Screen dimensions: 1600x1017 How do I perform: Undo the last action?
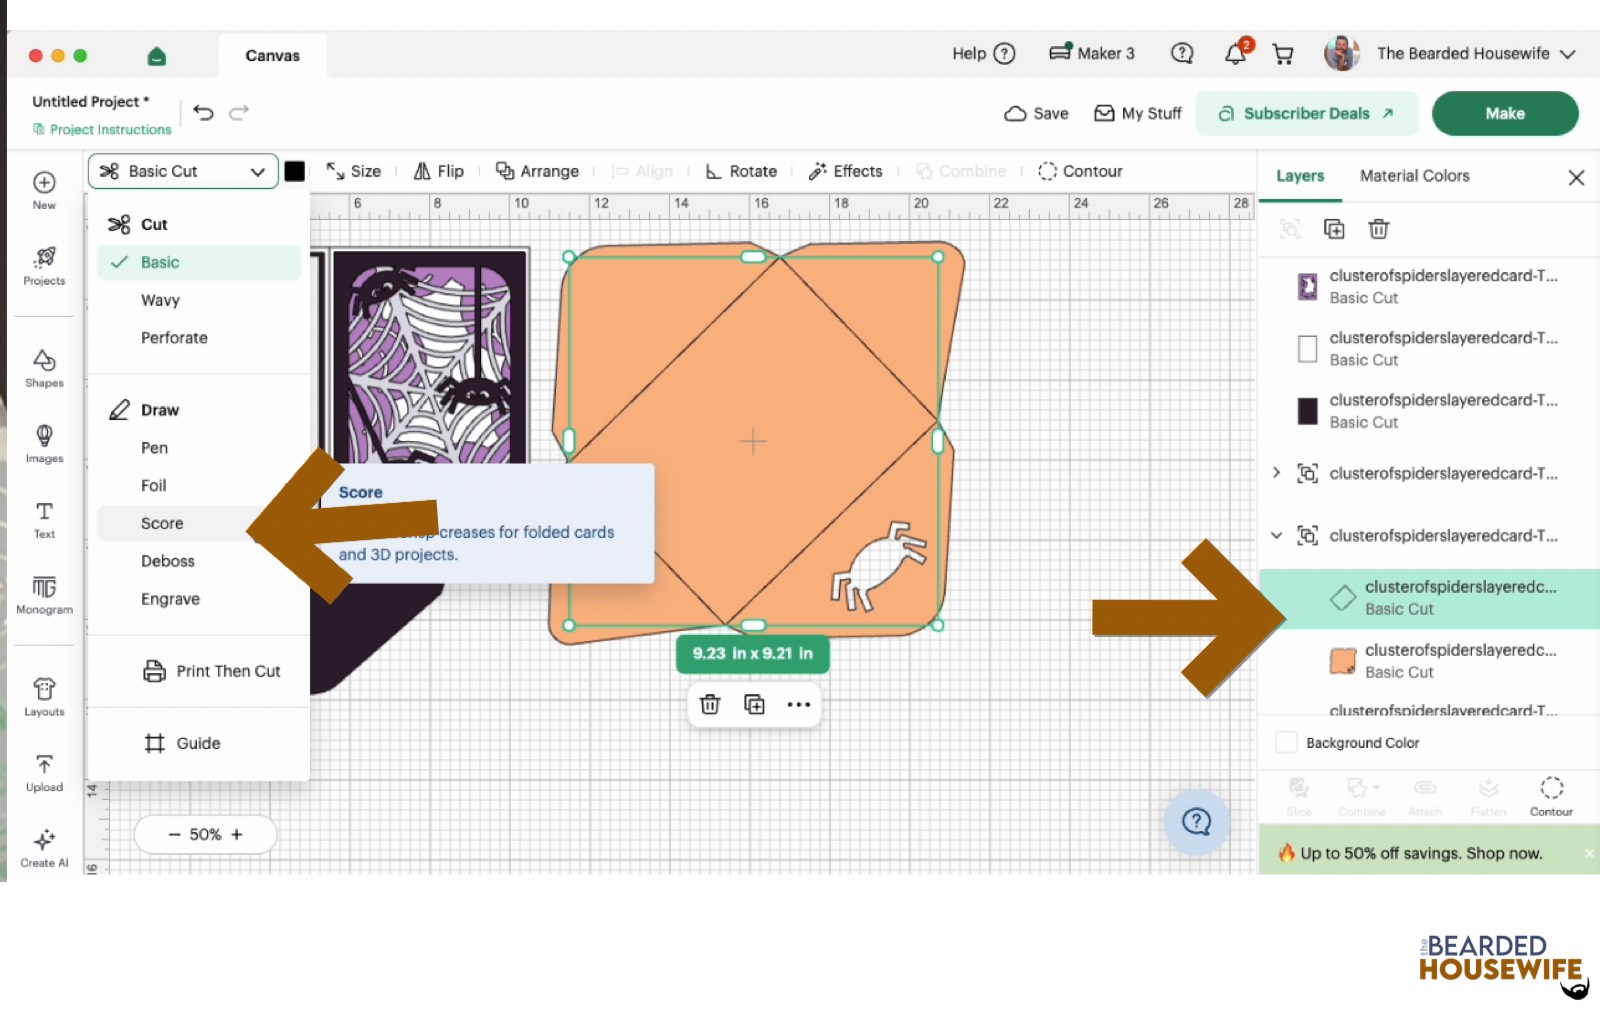tap(203, 113)
